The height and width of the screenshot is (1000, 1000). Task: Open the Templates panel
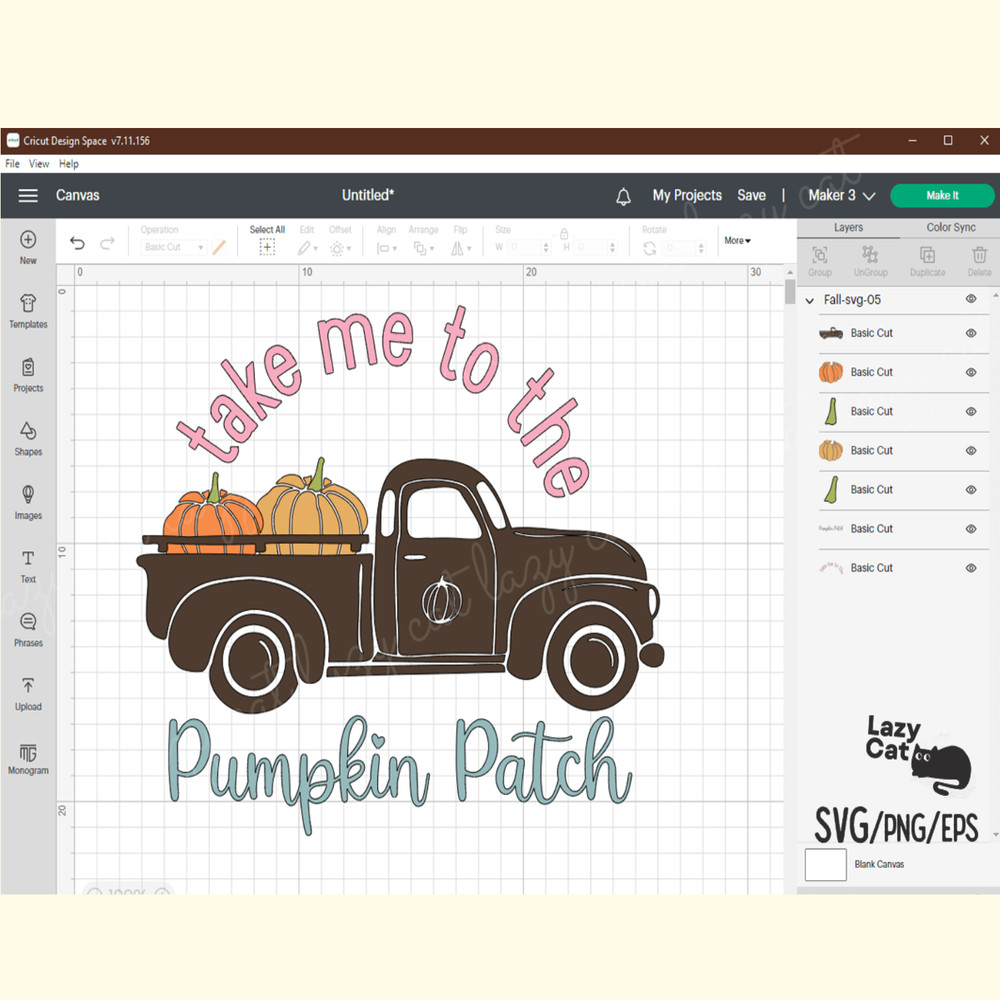coord(27,311)
